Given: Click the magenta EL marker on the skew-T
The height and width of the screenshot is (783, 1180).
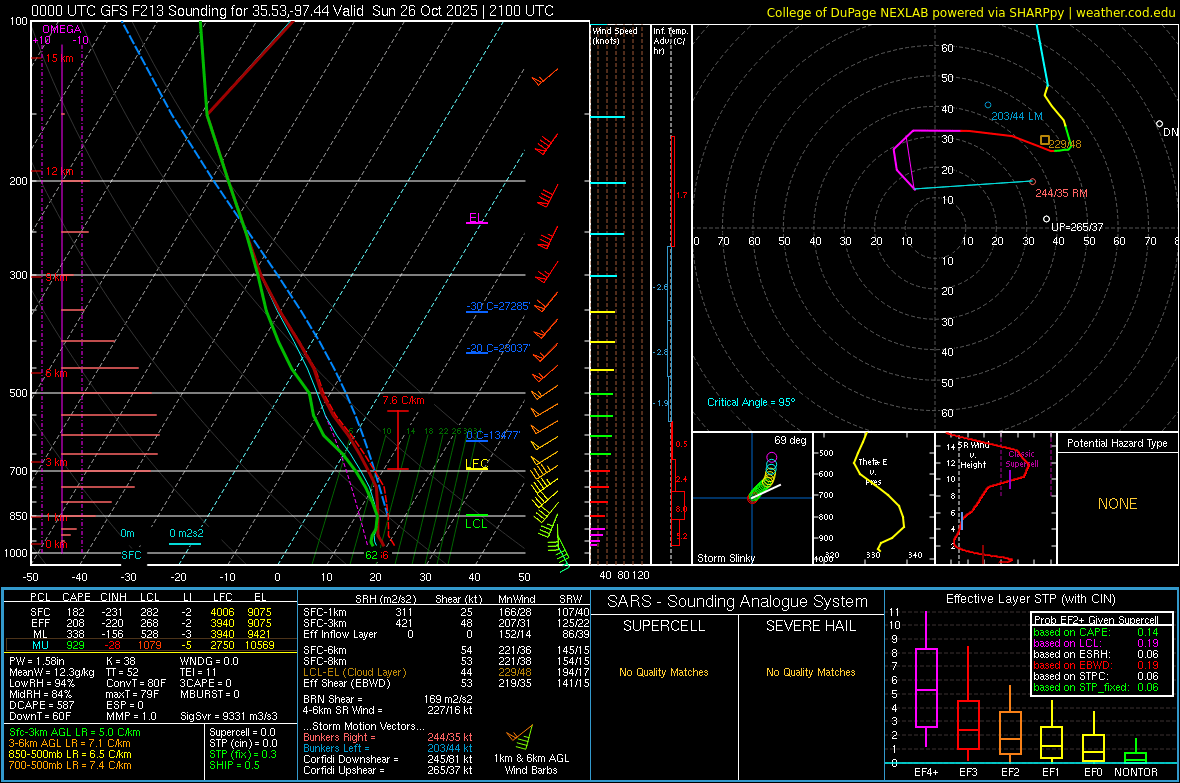Looking at the screenshot, I should coord(476,218).
